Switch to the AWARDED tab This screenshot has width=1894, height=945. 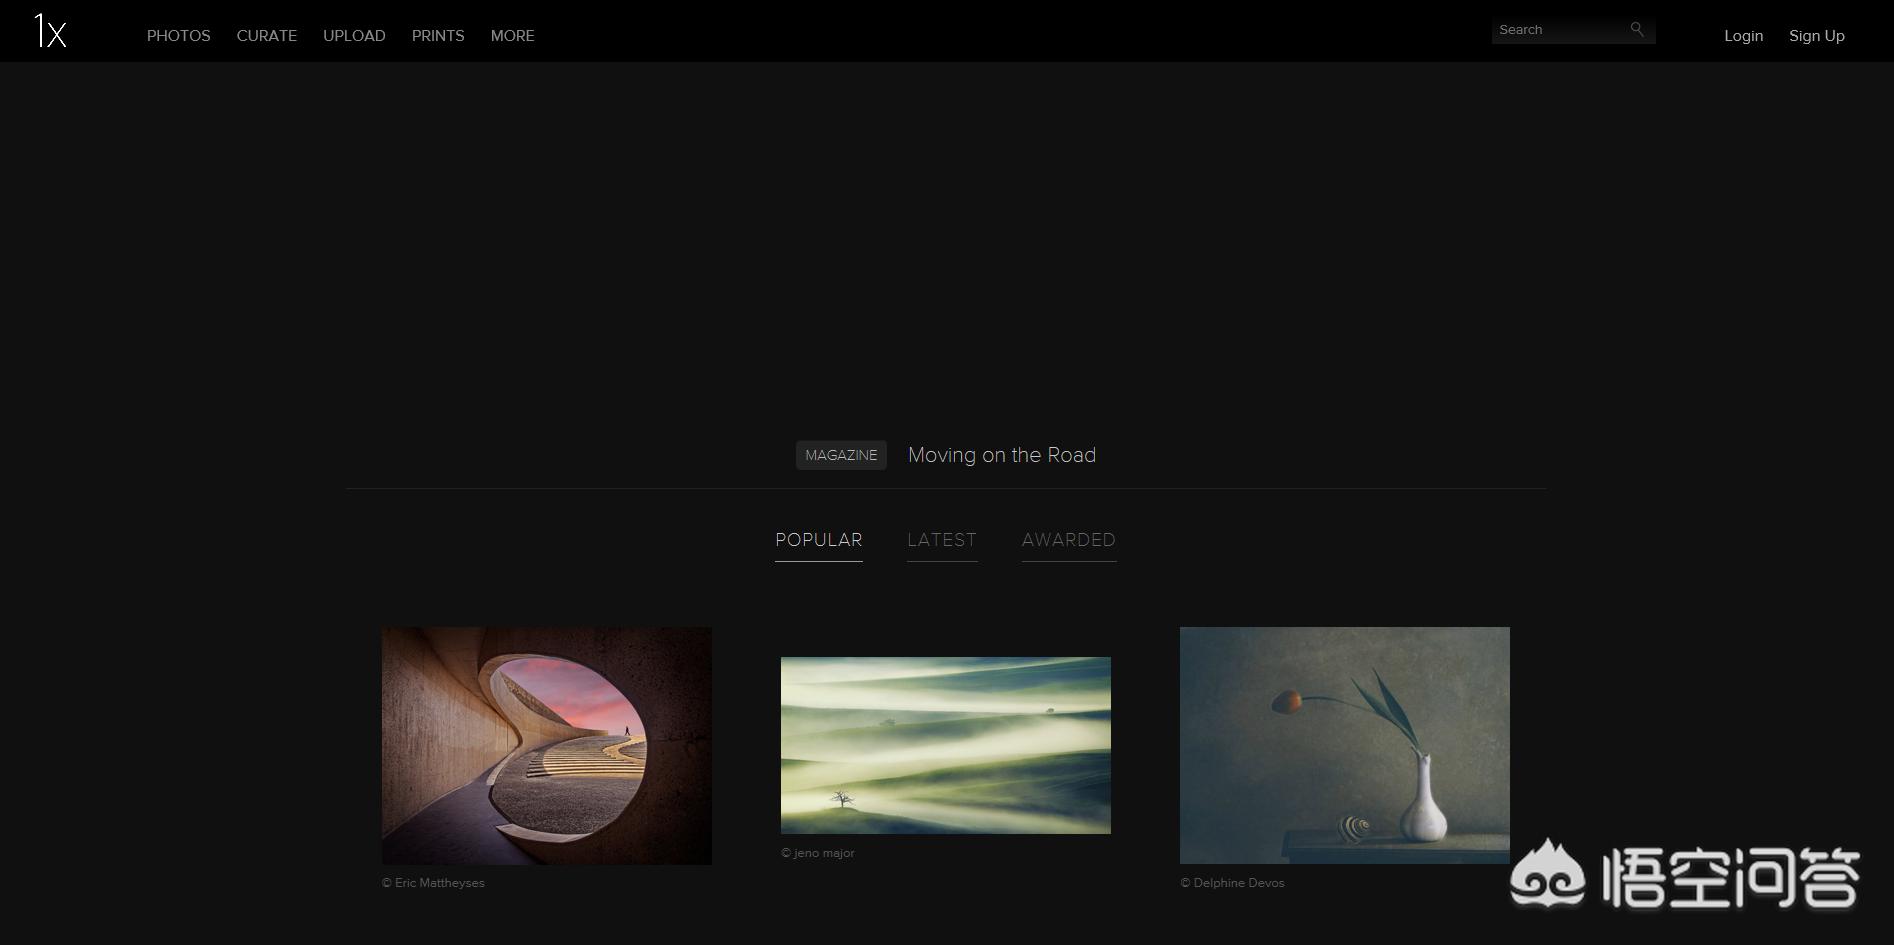coord(1068,540)
